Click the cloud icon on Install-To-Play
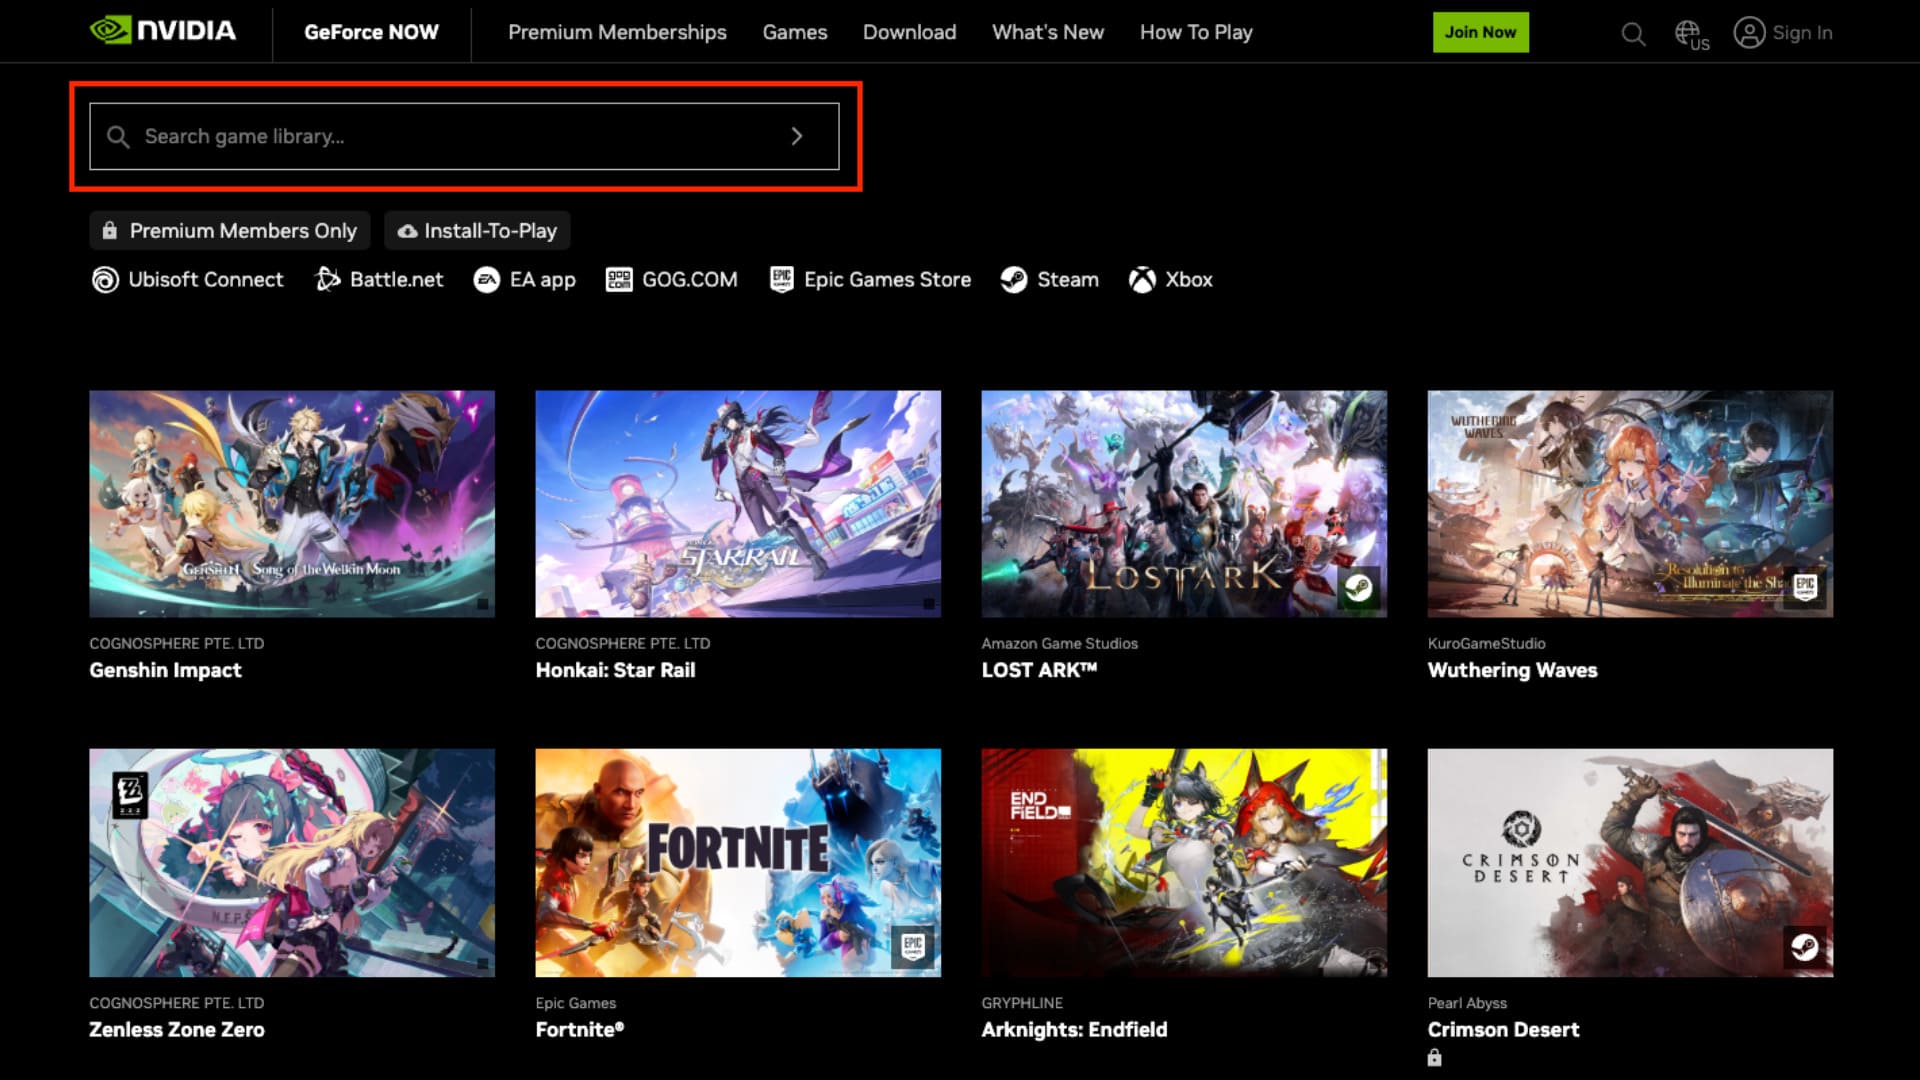The height and width of the screenshot is (1080, 1920). coord(407,231)
